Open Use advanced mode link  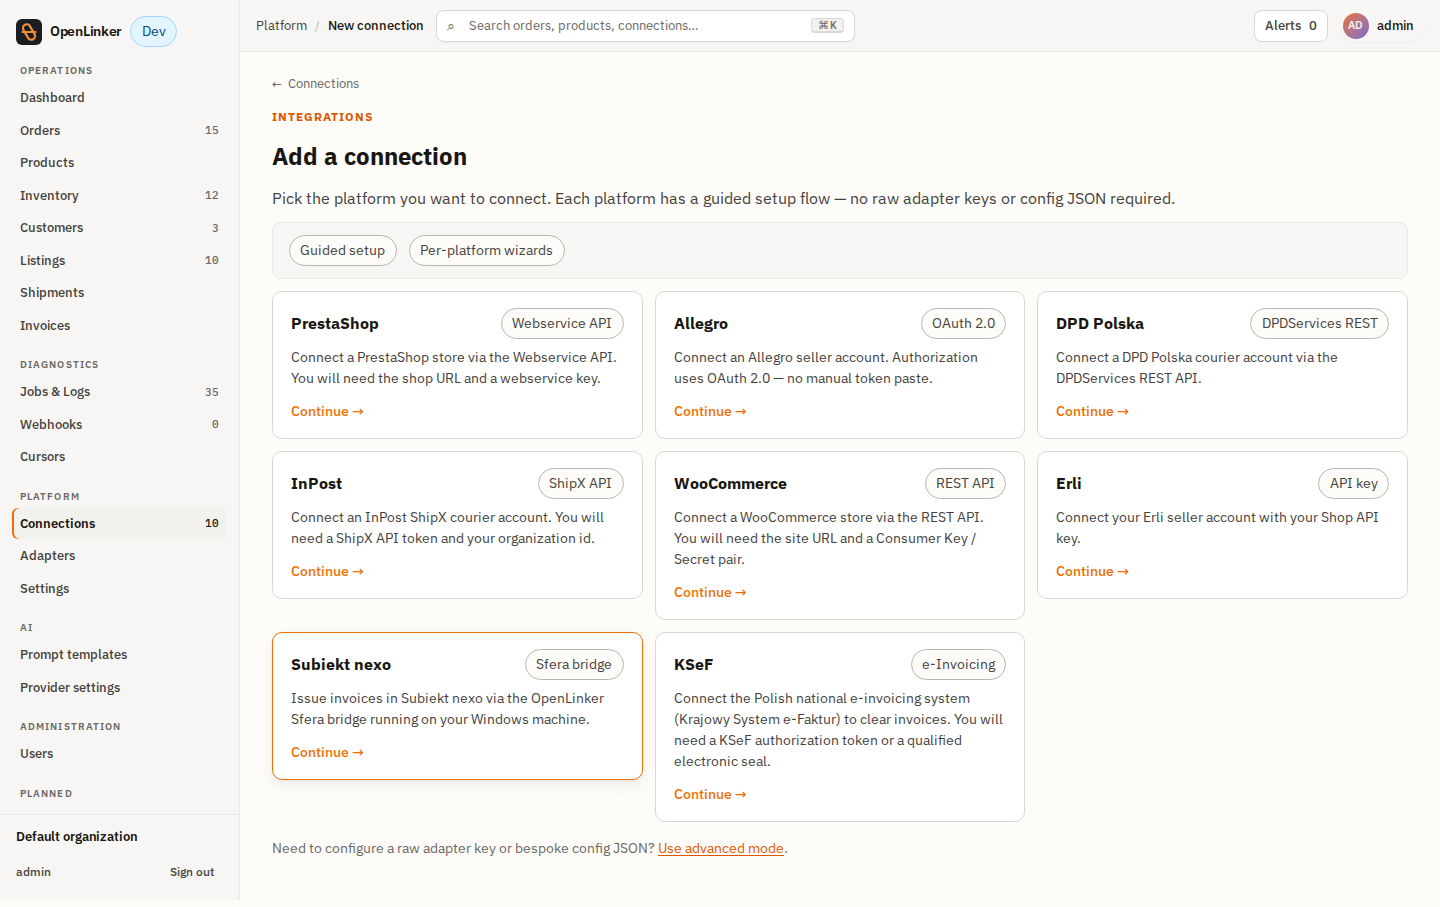coord(721,848)
